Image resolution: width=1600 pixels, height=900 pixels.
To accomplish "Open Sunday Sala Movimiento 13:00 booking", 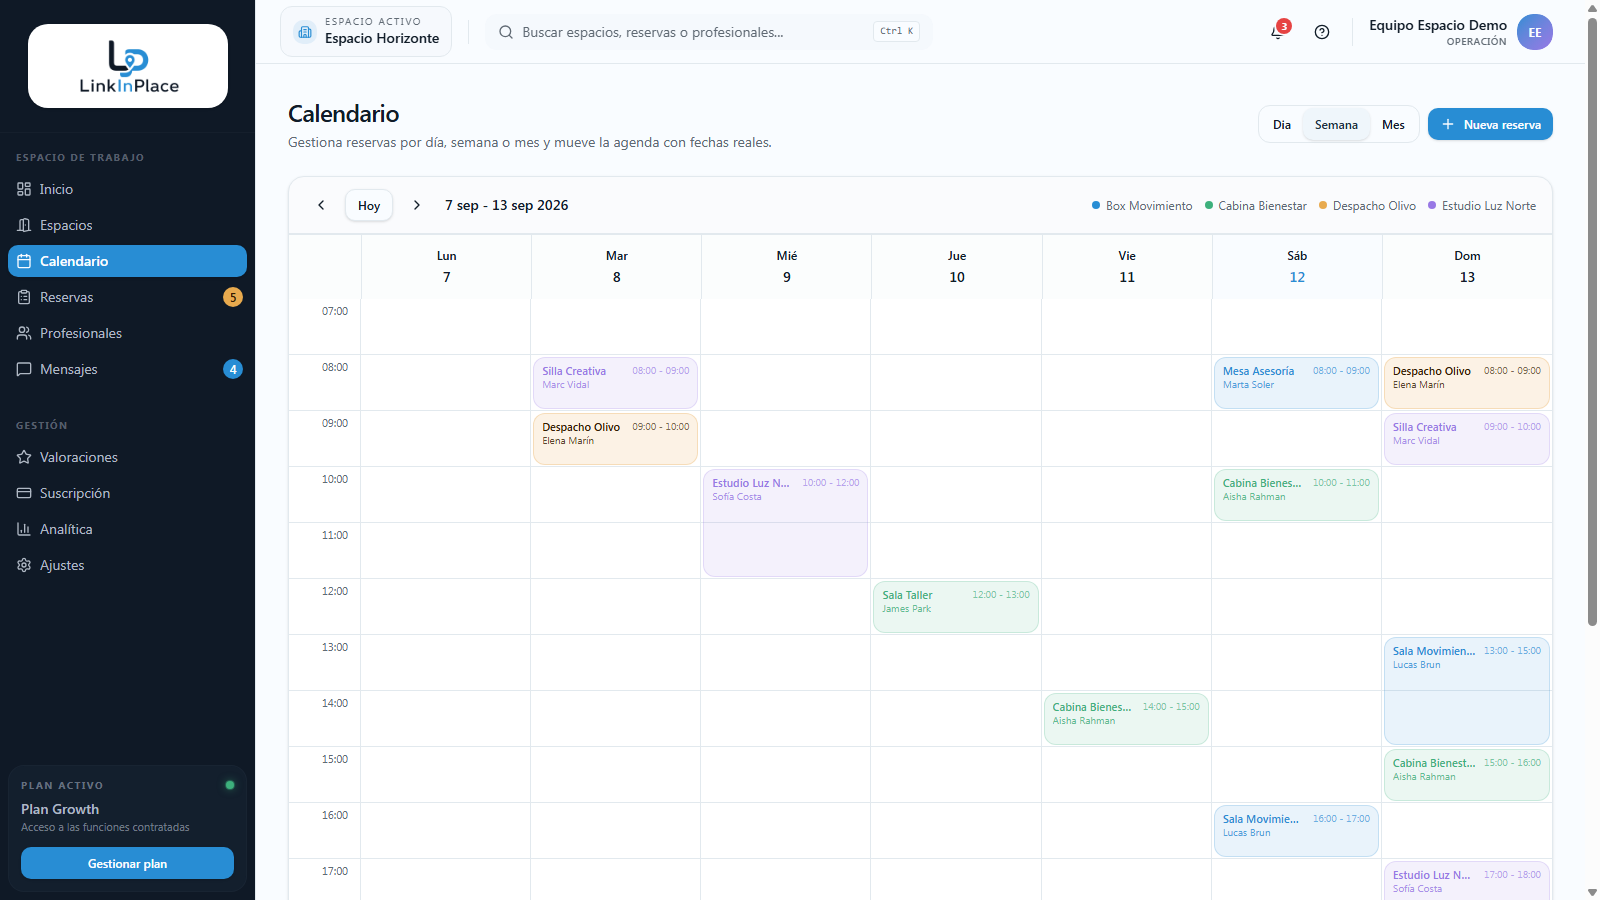I will tap(1467, 691).
